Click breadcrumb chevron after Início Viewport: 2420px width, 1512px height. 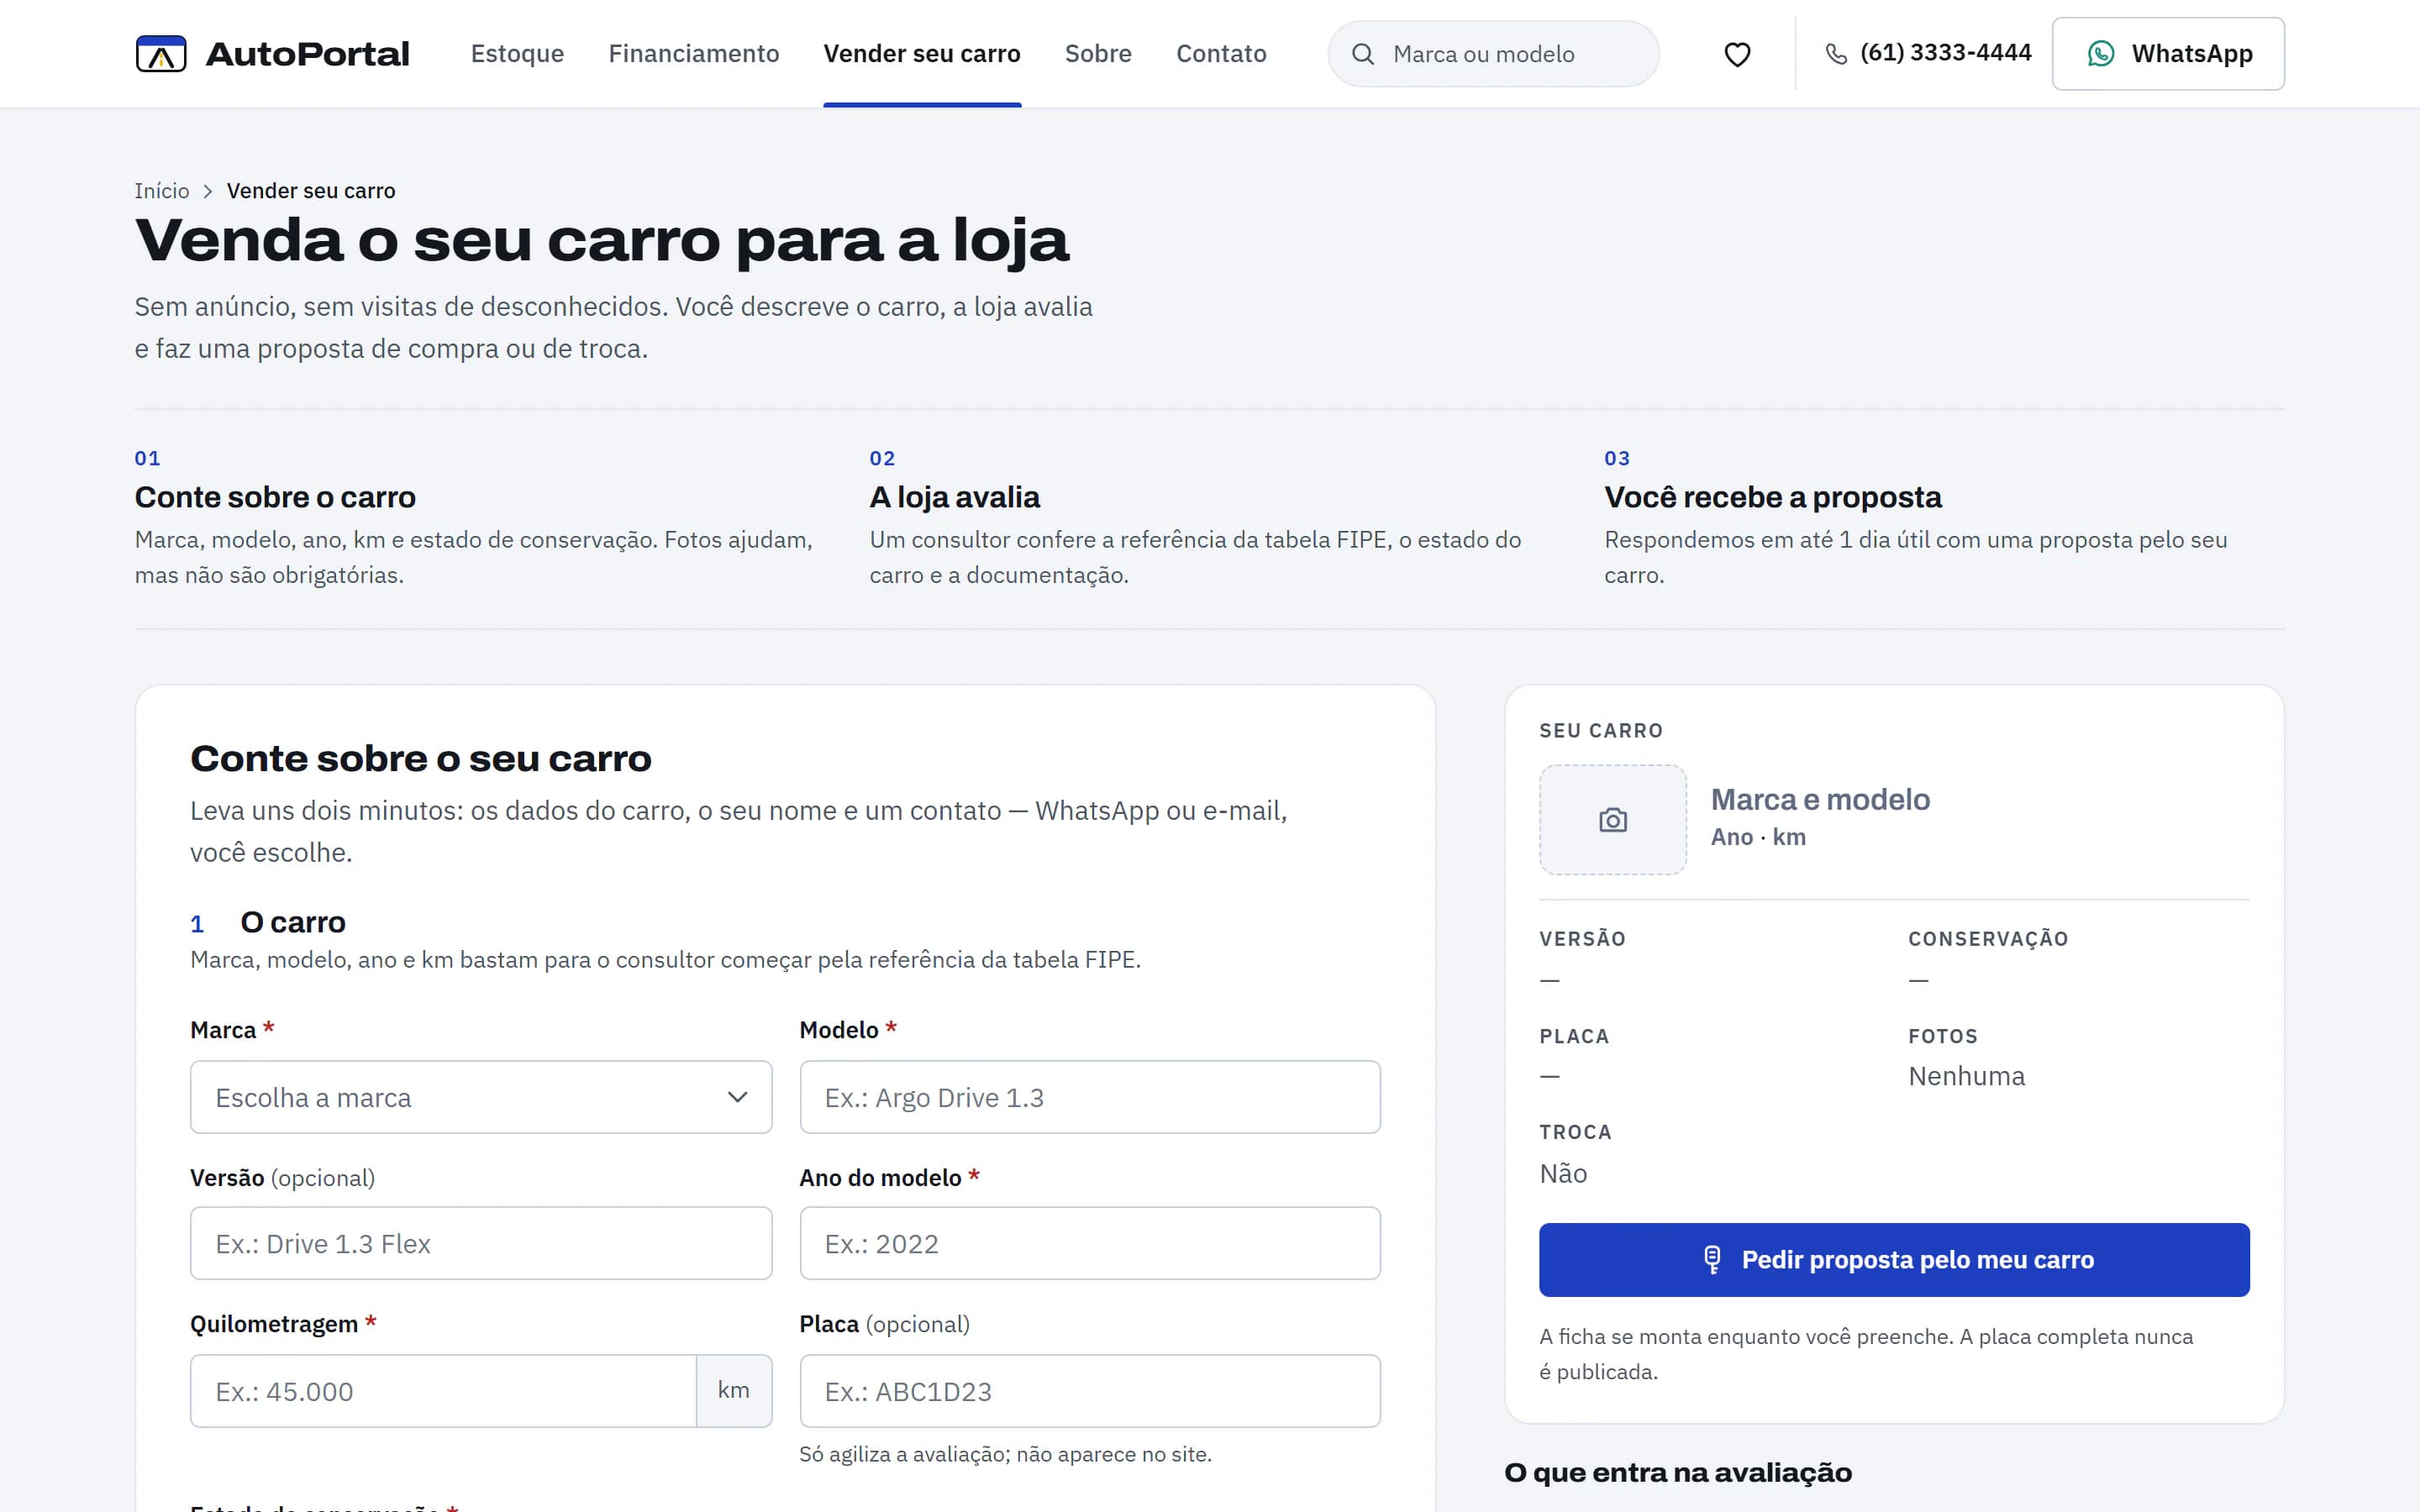tap(208, 191)
